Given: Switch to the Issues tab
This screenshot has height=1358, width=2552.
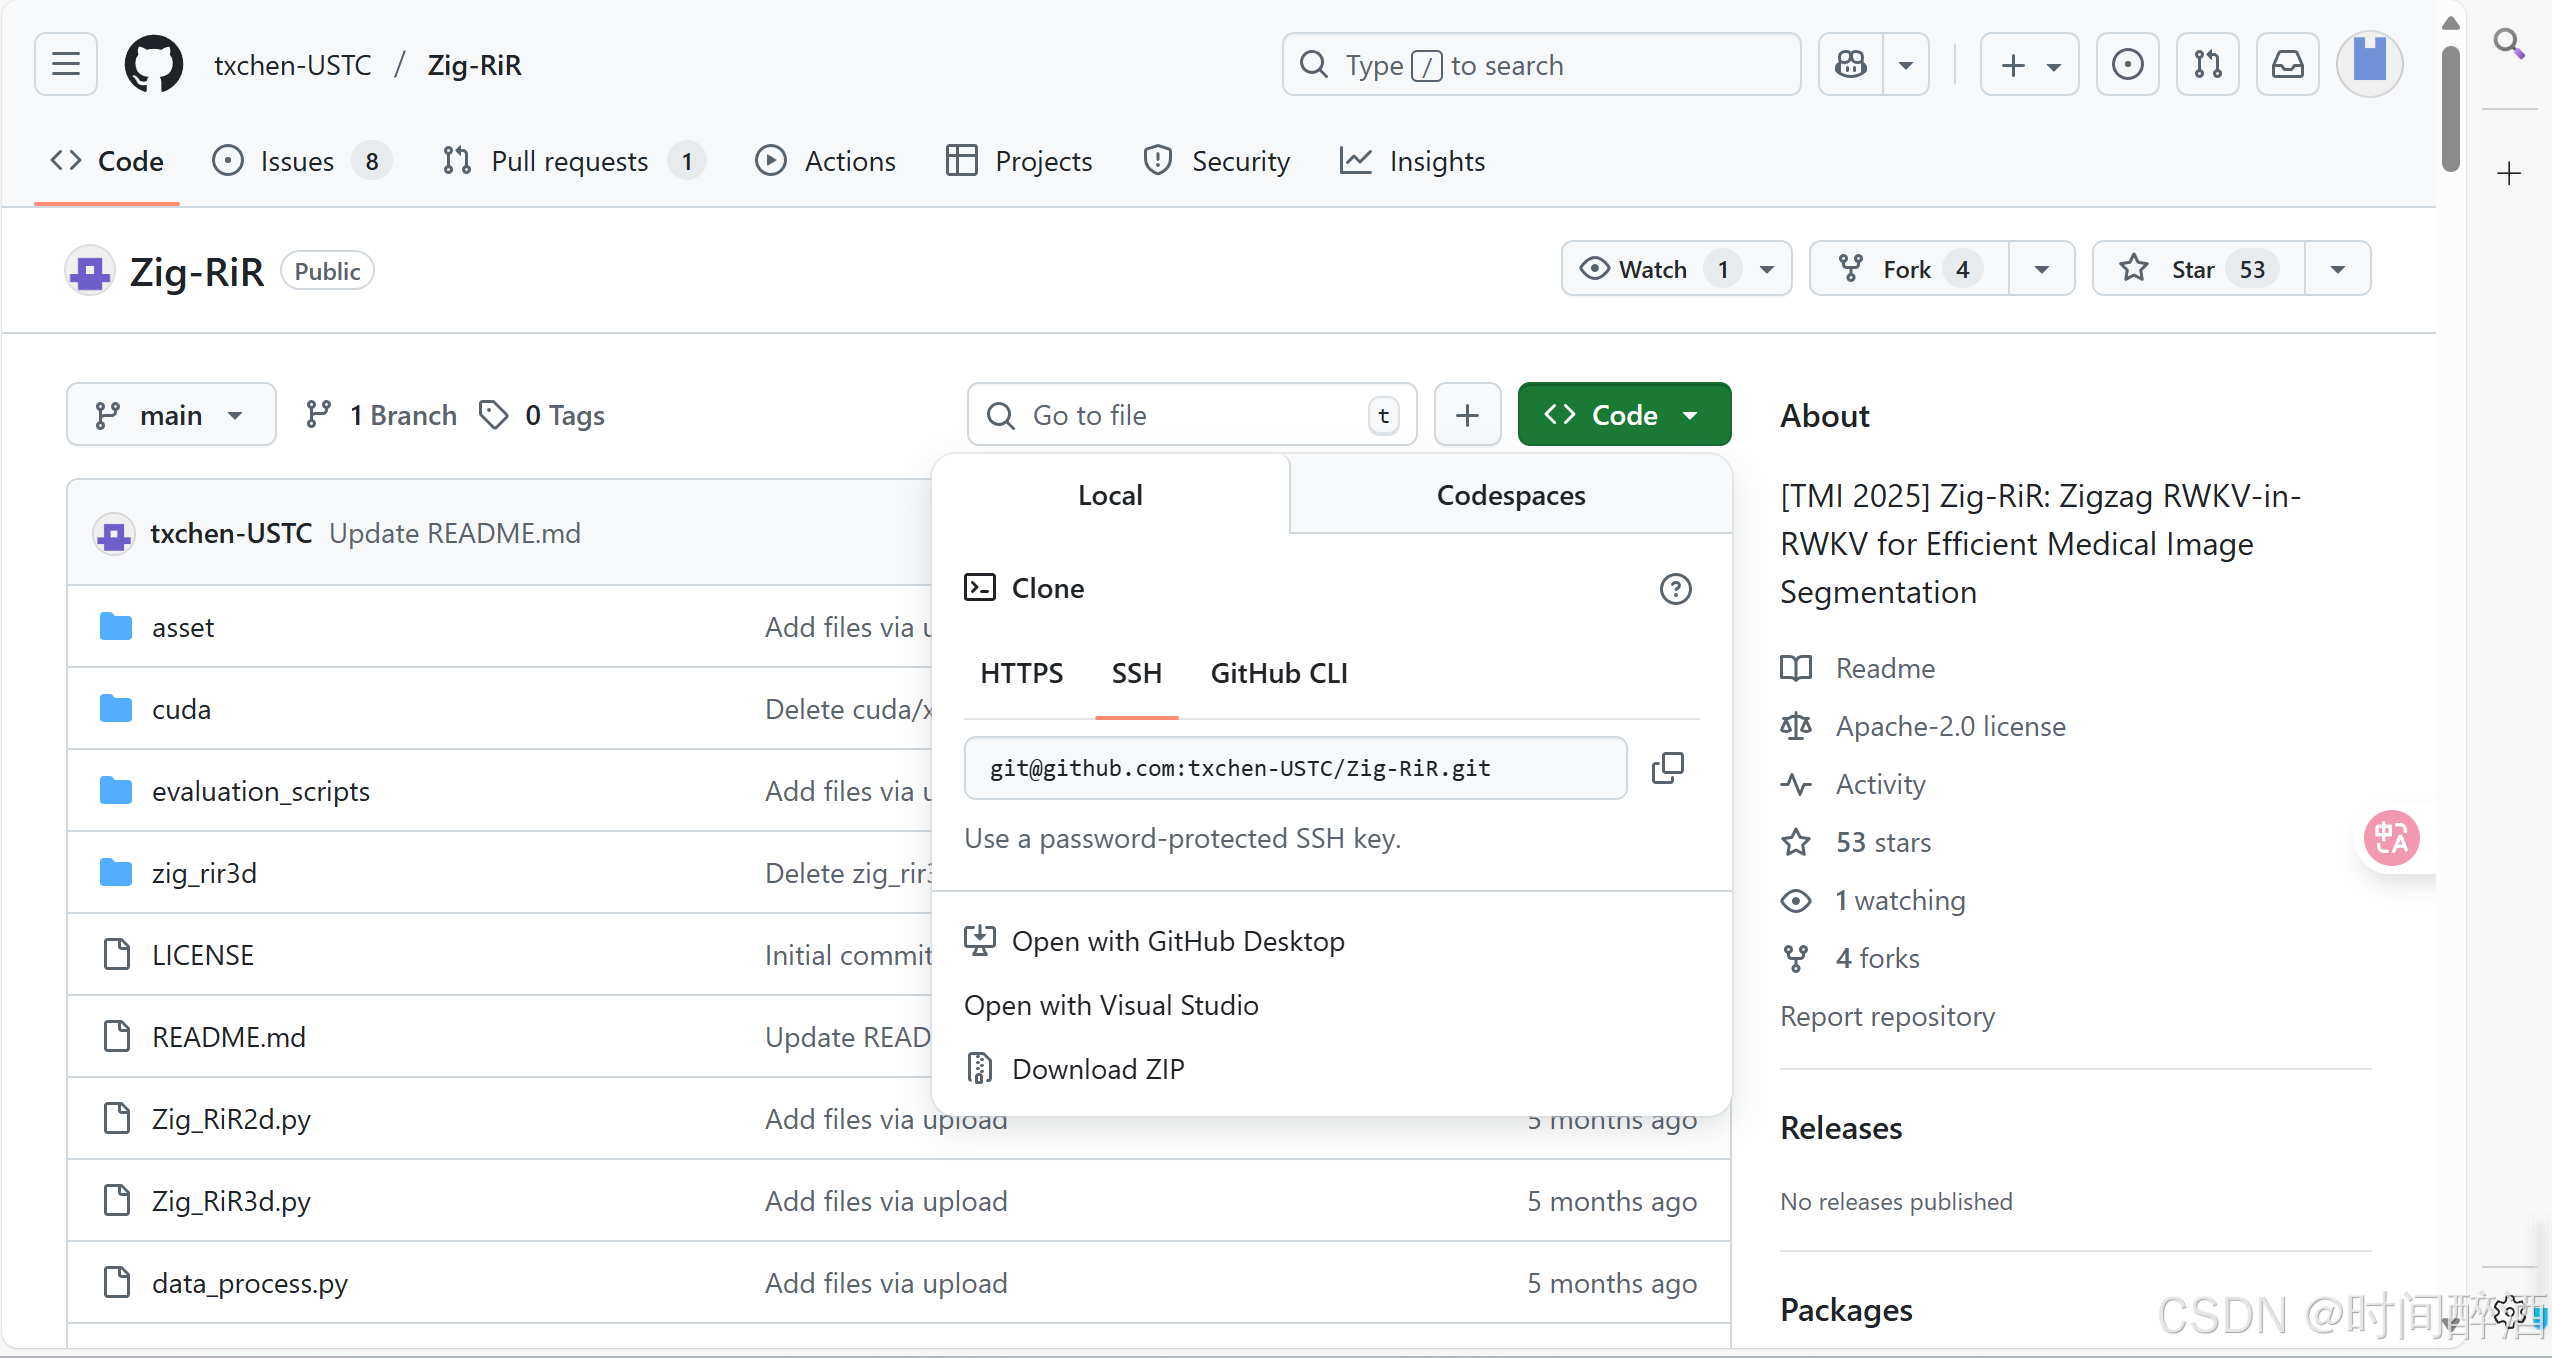Looking at the screenshot, I should (301, 161).
